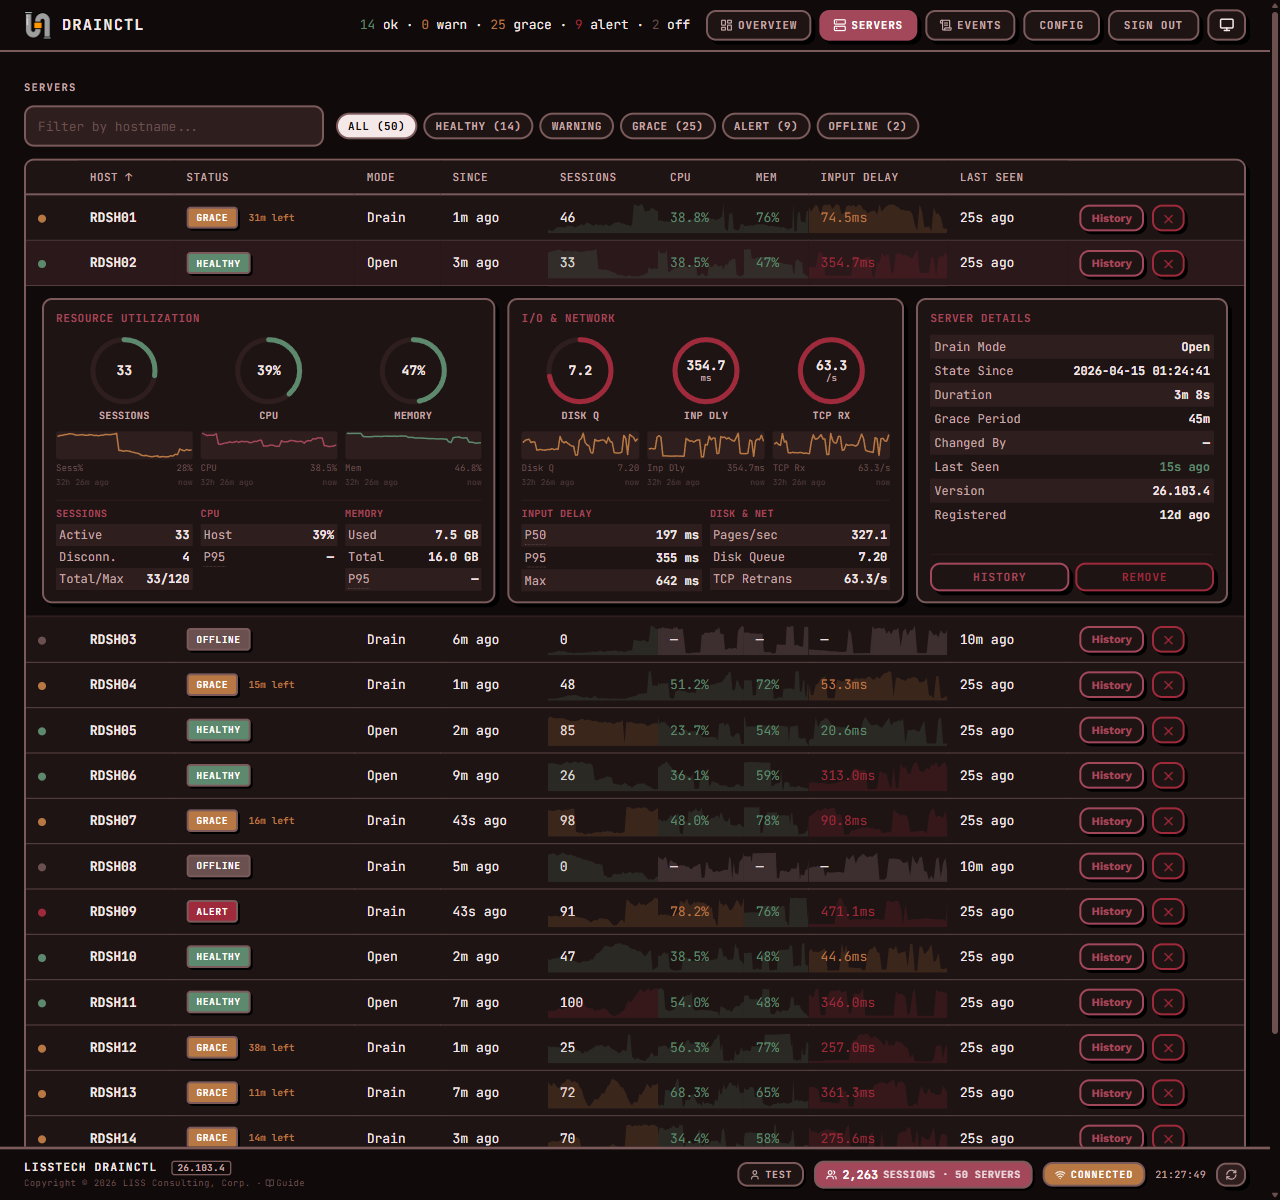Go to the Config page
1280x1200 pixels.
1061,25
